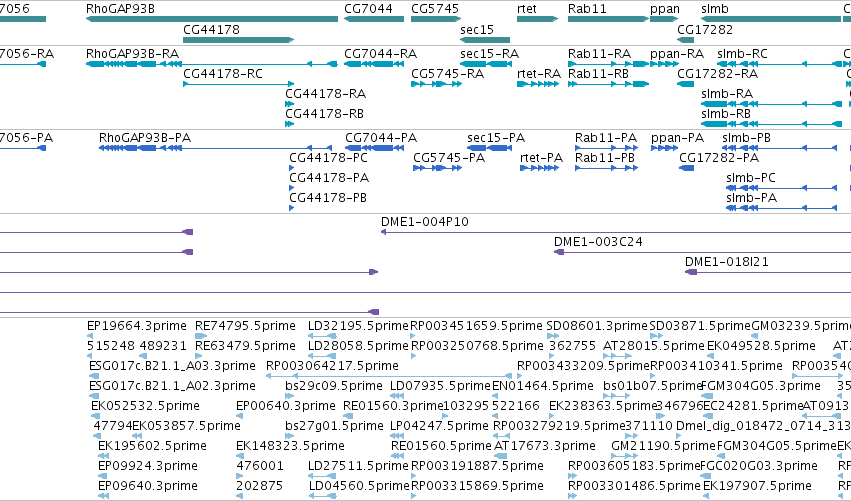Click EST EP00640.3prime
Image resolution: width=851 pixels, height=501 pixels.
click(x=286, y=406)
